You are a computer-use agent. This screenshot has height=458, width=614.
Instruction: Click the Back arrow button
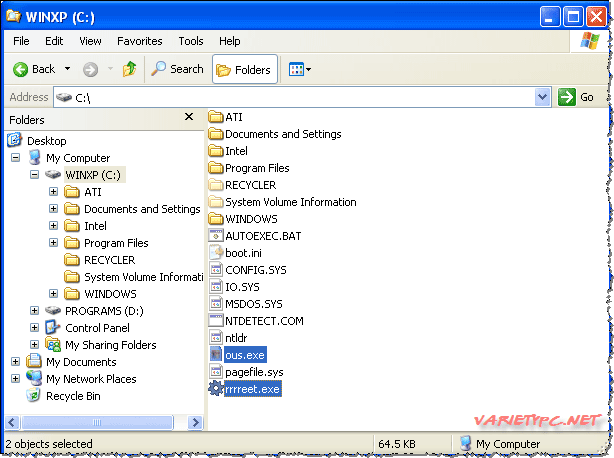click(x=33, y=69)
